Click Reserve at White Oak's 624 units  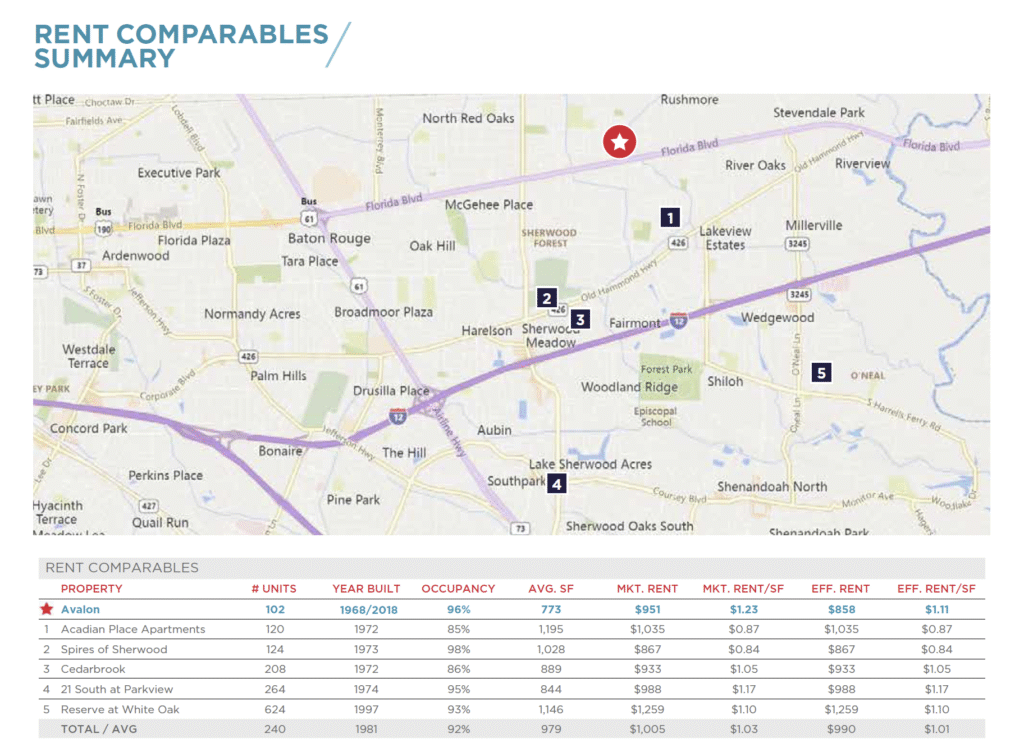point(274,709)
